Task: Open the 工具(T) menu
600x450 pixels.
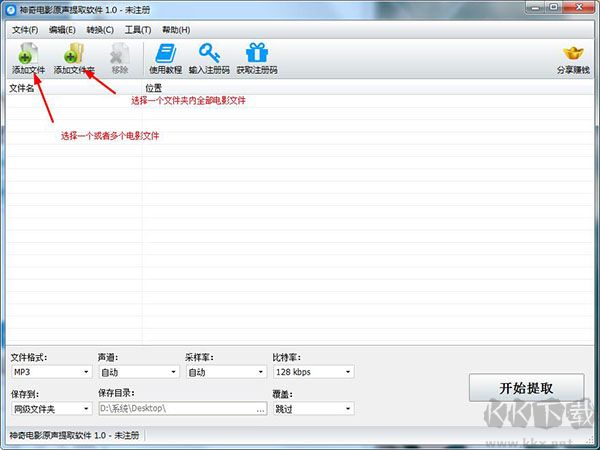Action: [x=138, y=30]
